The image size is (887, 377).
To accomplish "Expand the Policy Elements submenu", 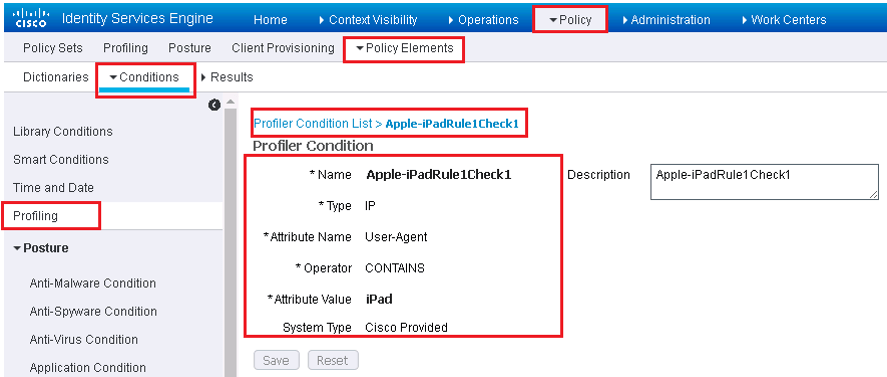I will pos(404,49).
